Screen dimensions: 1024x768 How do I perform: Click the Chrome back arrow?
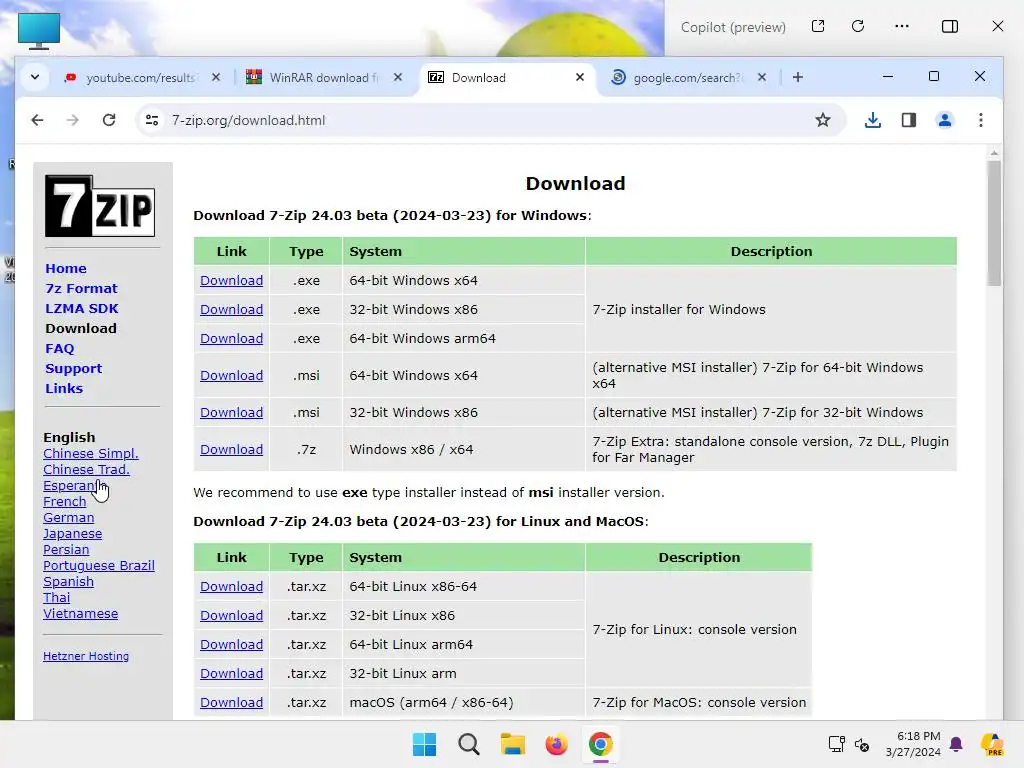point(37,120)
